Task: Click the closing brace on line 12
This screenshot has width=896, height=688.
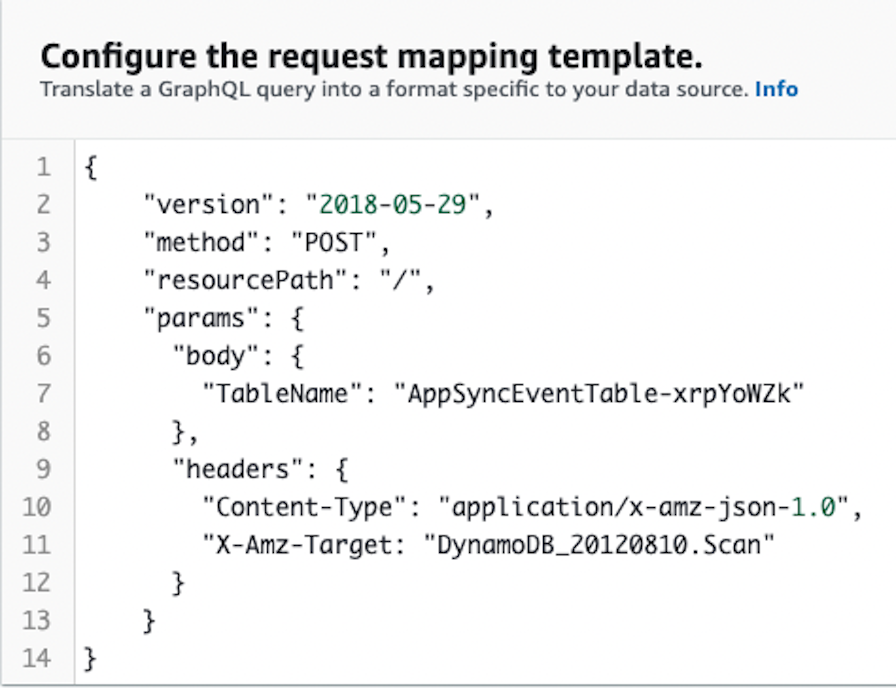Action: [180, 582]
